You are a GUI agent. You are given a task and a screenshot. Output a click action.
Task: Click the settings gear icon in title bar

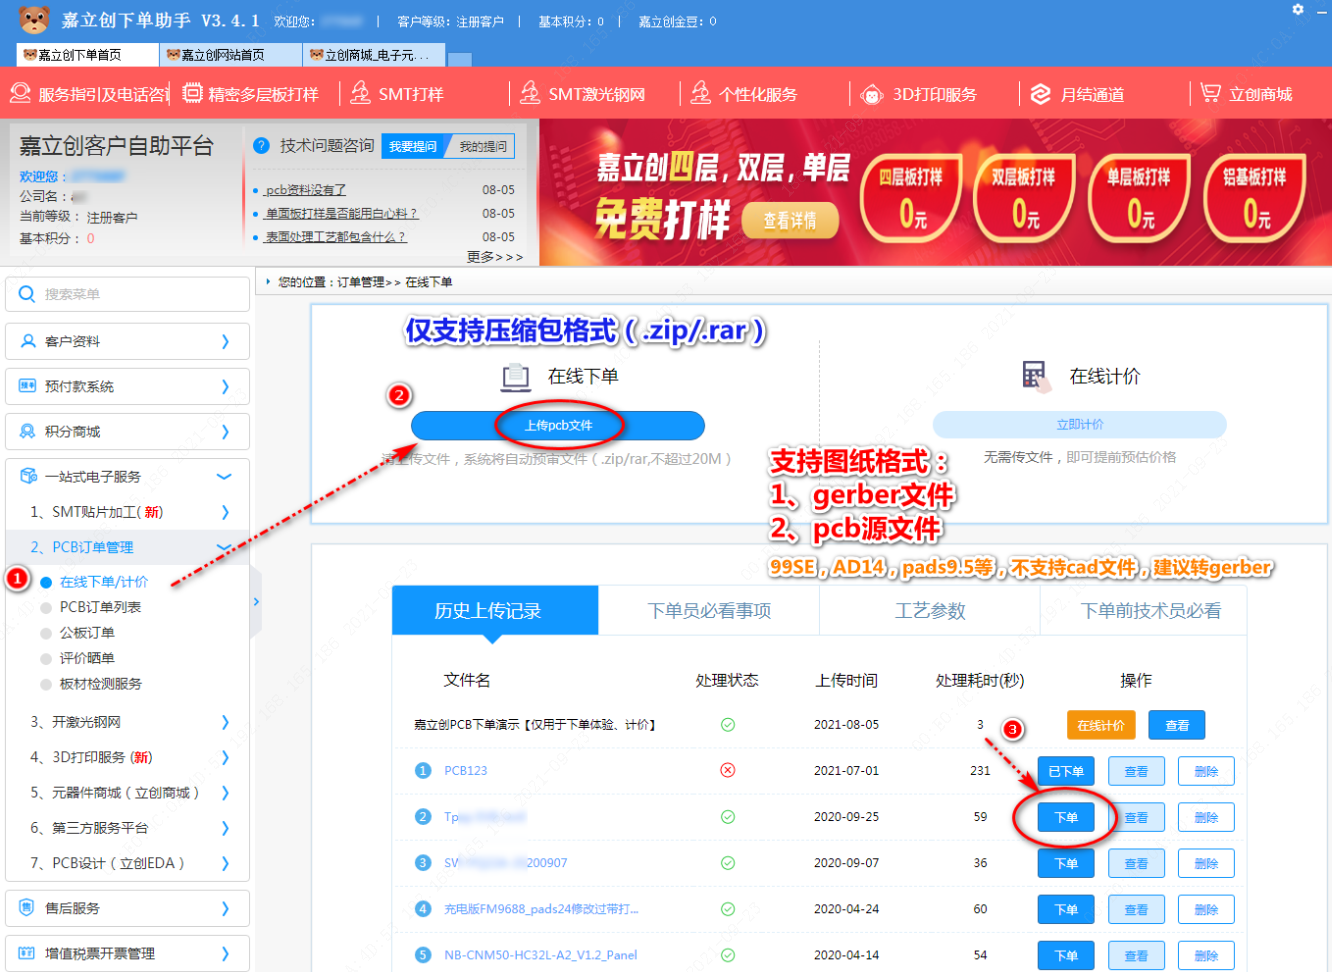1298,10
